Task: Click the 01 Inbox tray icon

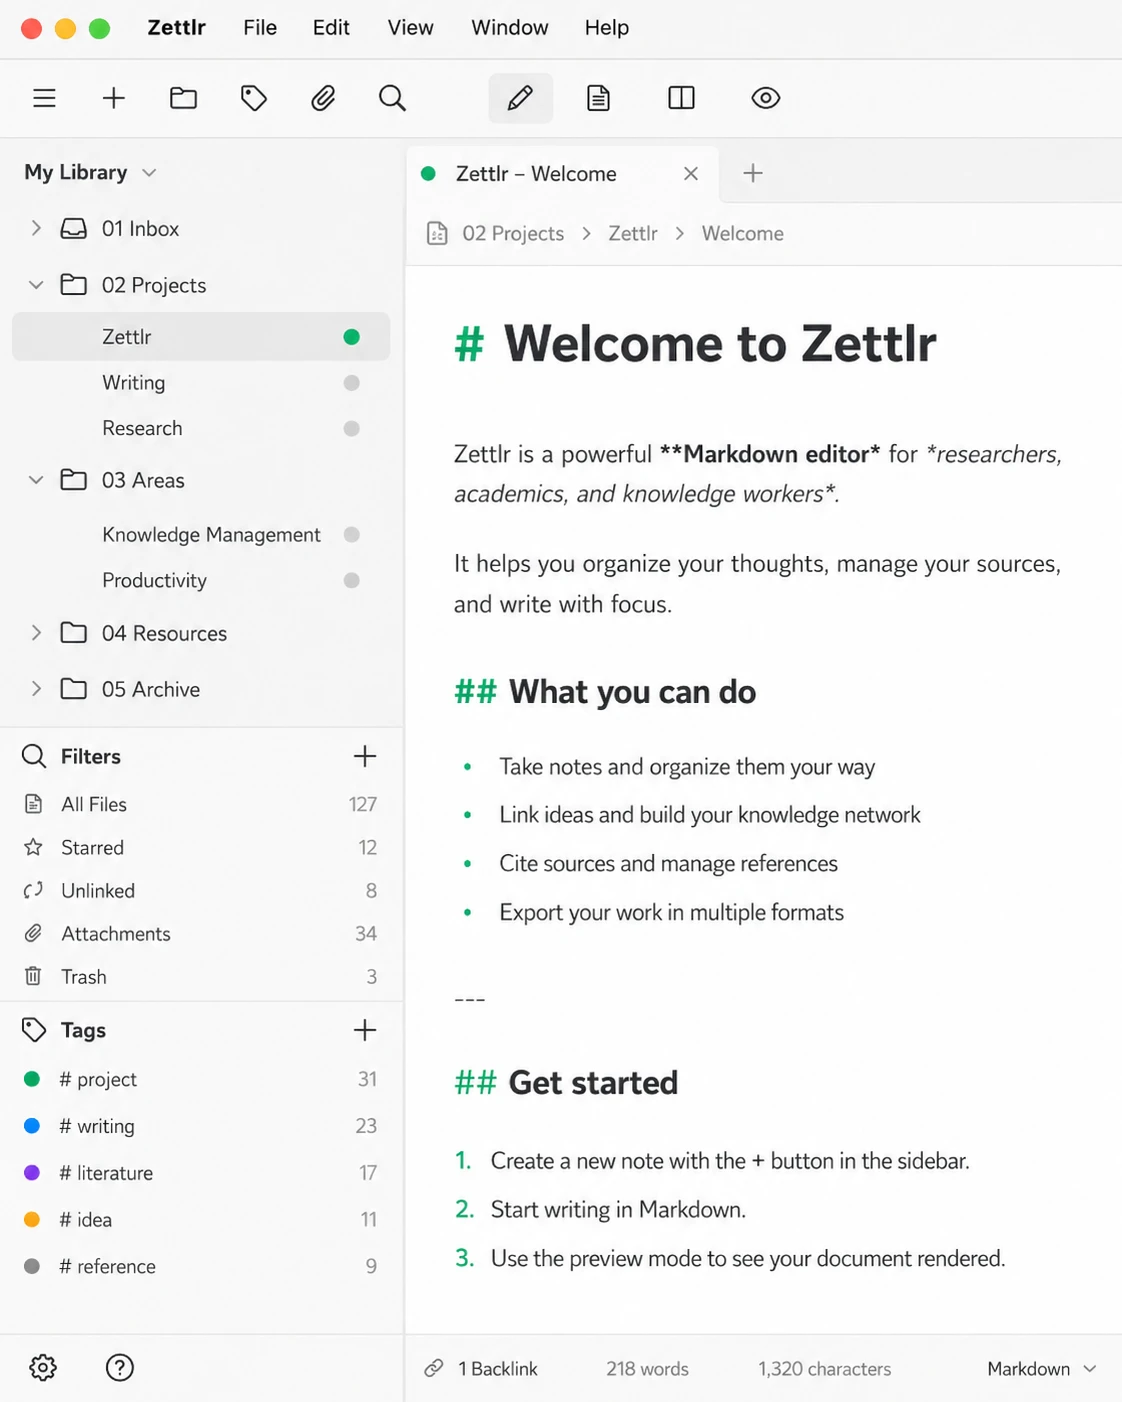Action: pos(74,228)
